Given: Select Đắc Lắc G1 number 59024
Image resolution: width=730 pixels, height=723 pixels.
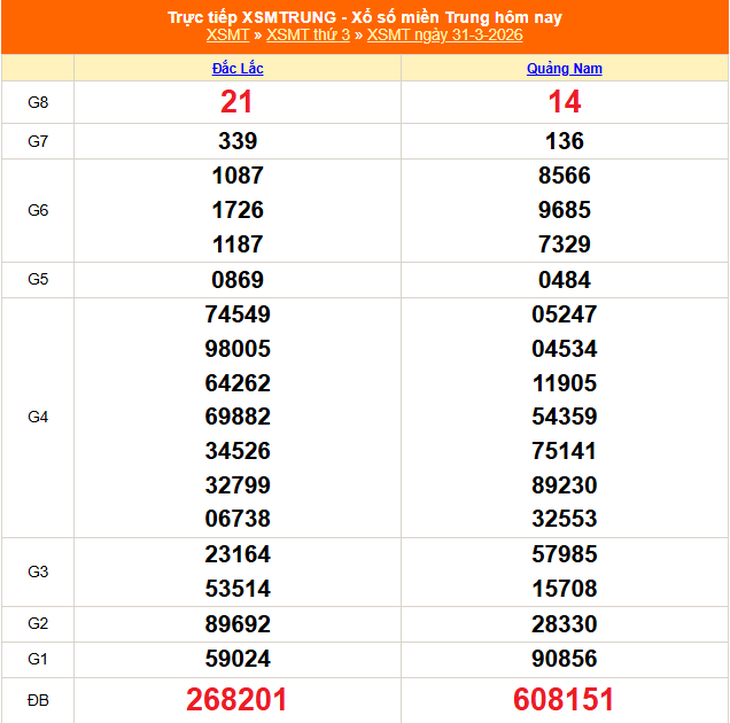Looking at the screenshot, I should pos(237,659).
